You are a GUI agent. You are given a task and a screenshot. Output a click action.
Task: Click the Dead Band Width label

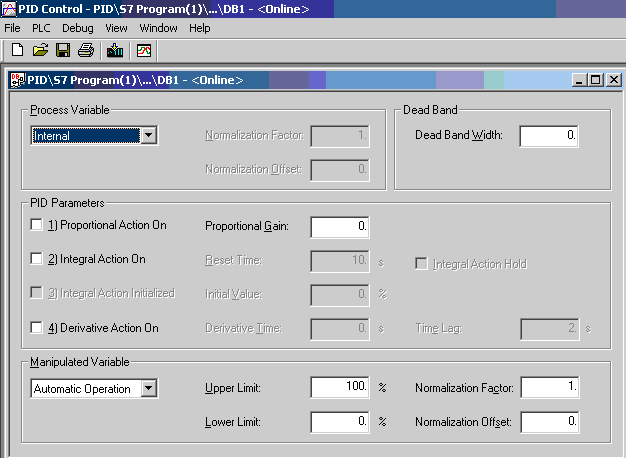point(459,135)
